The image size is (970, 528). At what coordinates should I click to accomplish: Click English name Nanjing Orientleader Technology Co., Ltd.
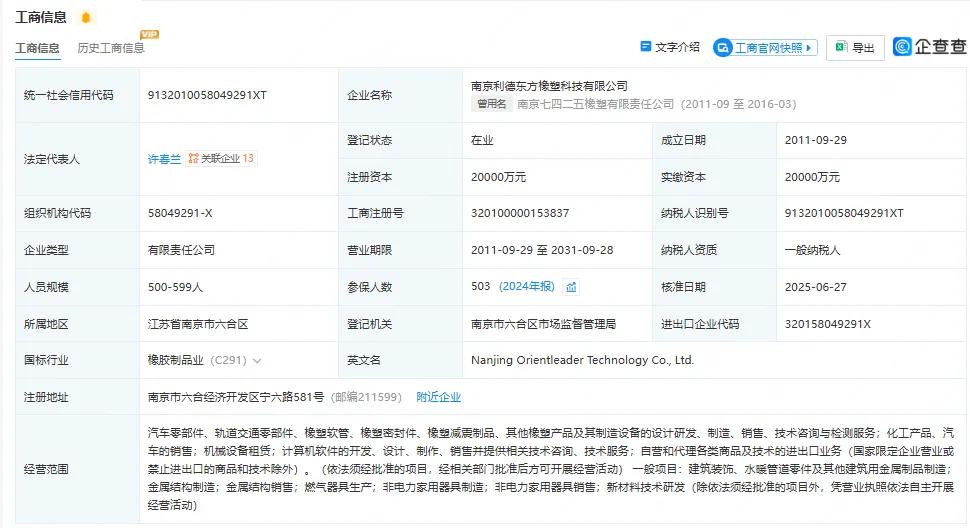pos(582,360)
